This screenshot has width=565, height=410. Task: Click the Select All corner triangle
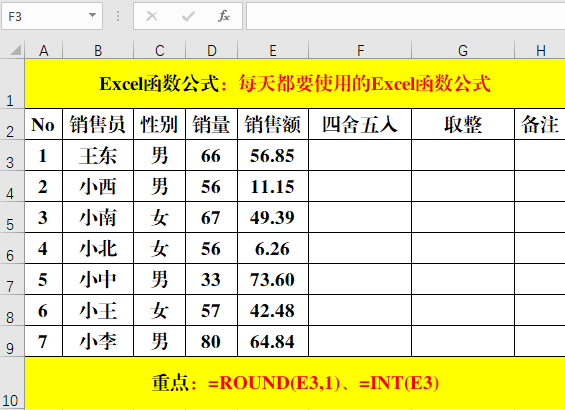15,50
